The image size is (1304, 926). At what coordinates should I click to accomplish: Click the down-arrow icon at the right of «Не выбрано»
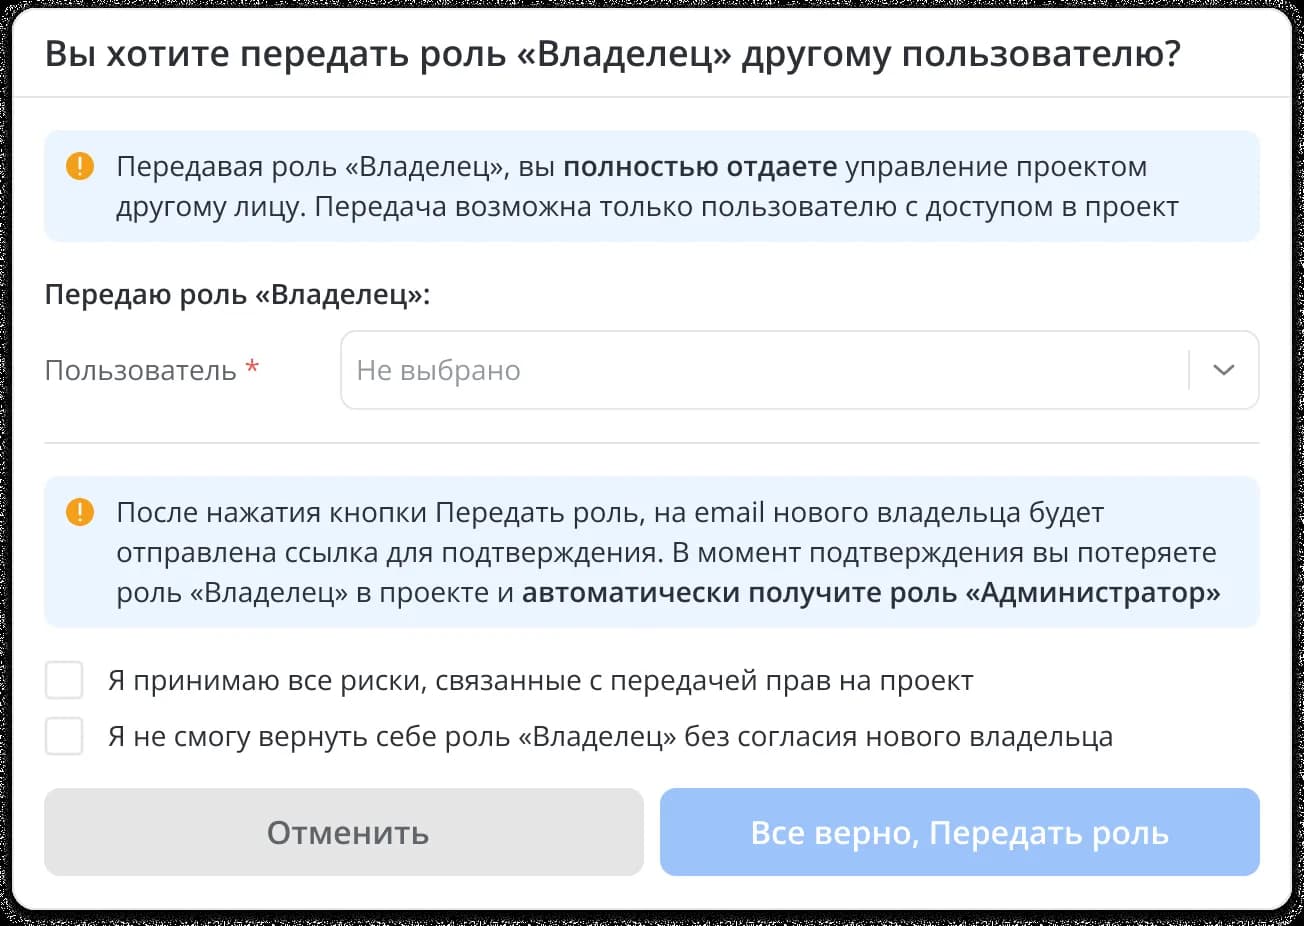click(x=1221, y=370)
